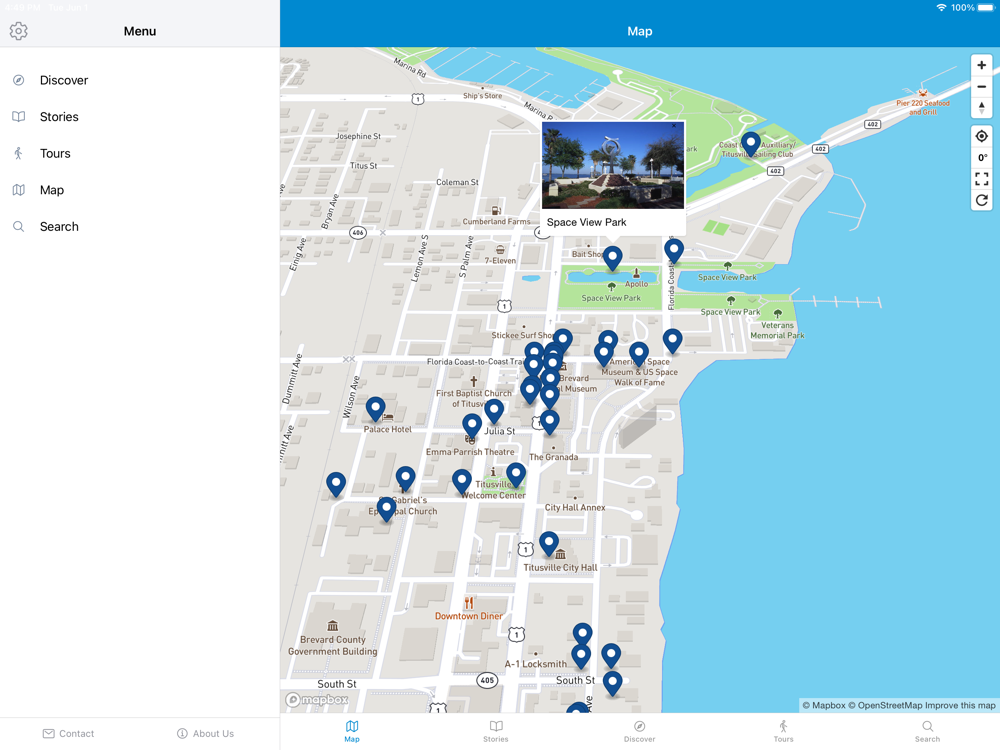
Task: Zoom in the map with plus button
Action: (x=982, y=65)
